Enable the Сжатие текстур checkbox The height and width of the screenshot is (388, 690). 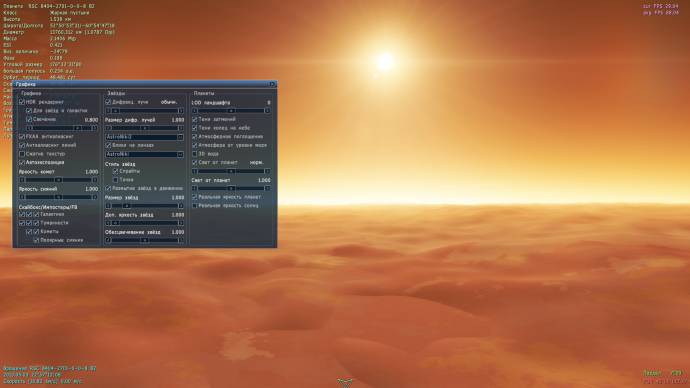tap(22, 154)
